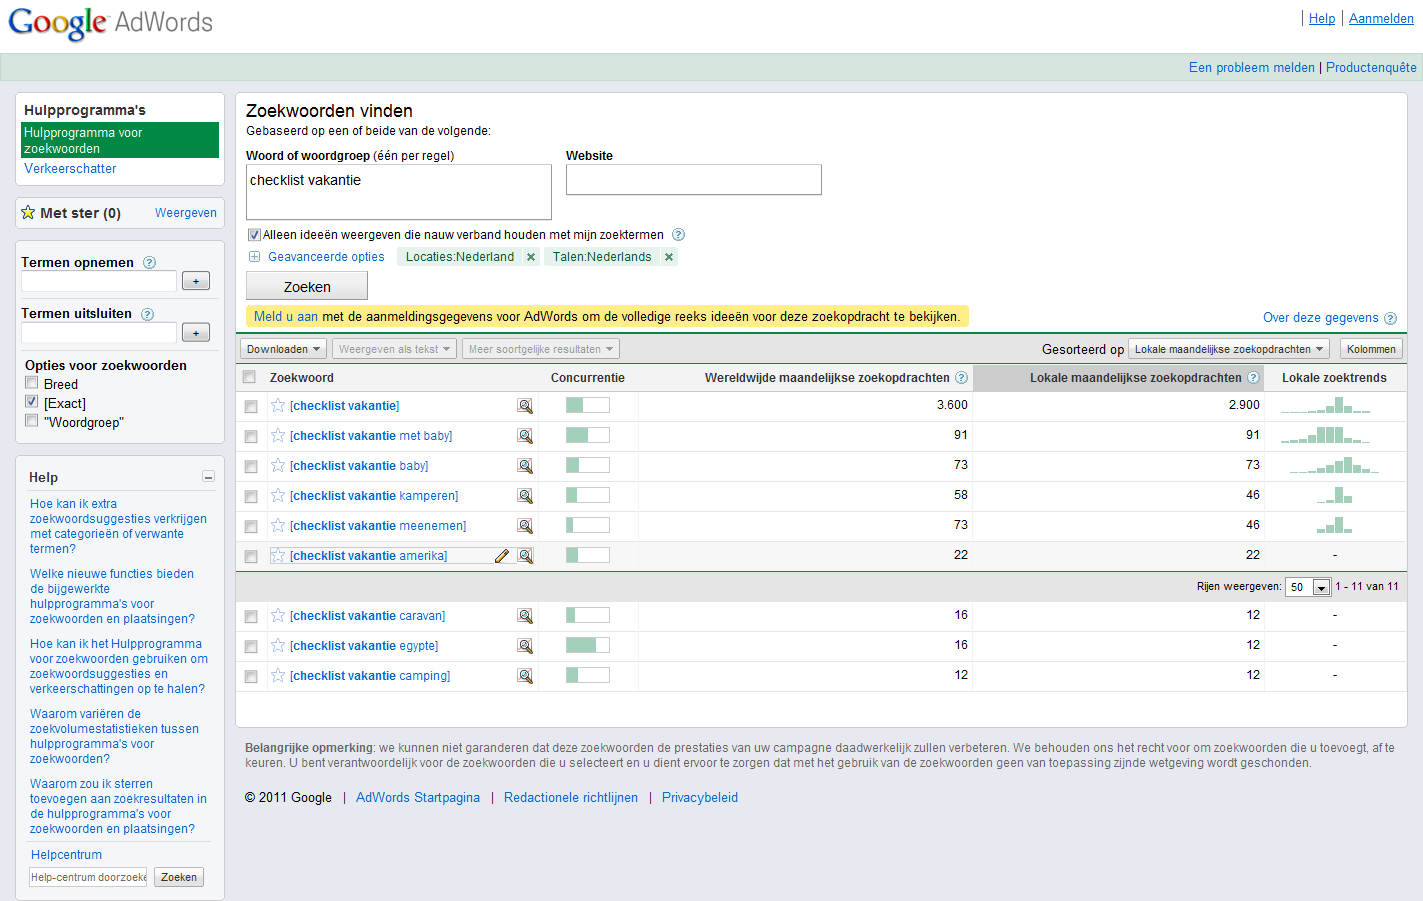Remove the Talen:Nederlands filter
Viewport: 1423px width, 901px height.
click(669, 257)
